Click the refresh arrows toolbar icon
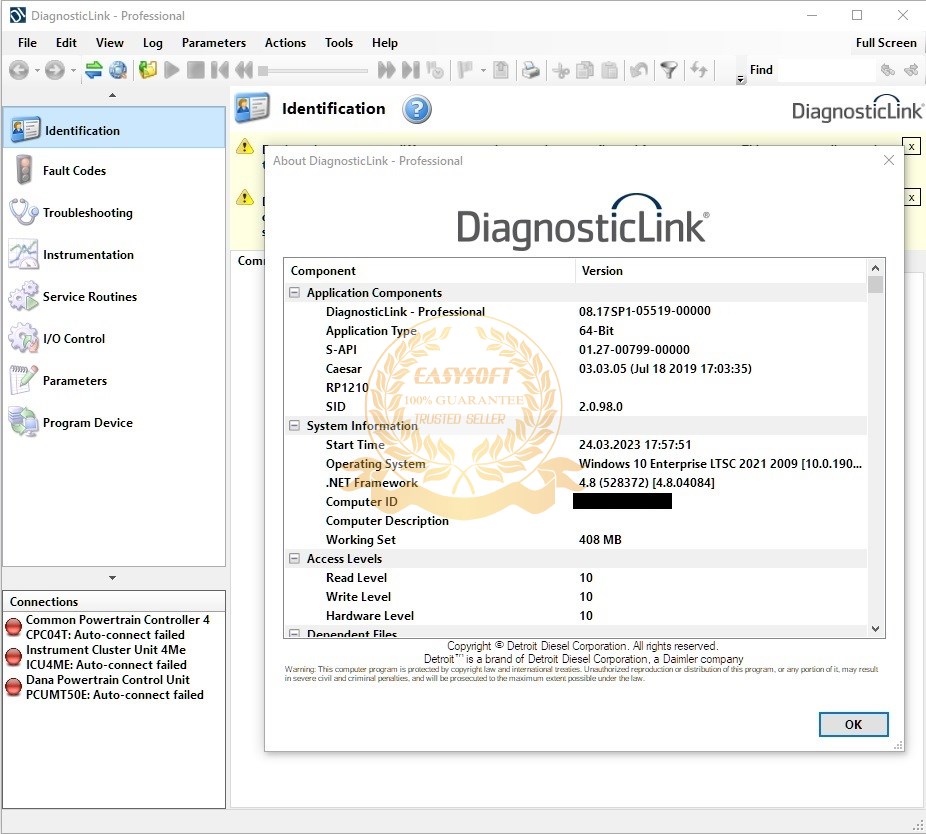Image resolution: width=926 pixels, height=834 pixels. coord(699,70)
